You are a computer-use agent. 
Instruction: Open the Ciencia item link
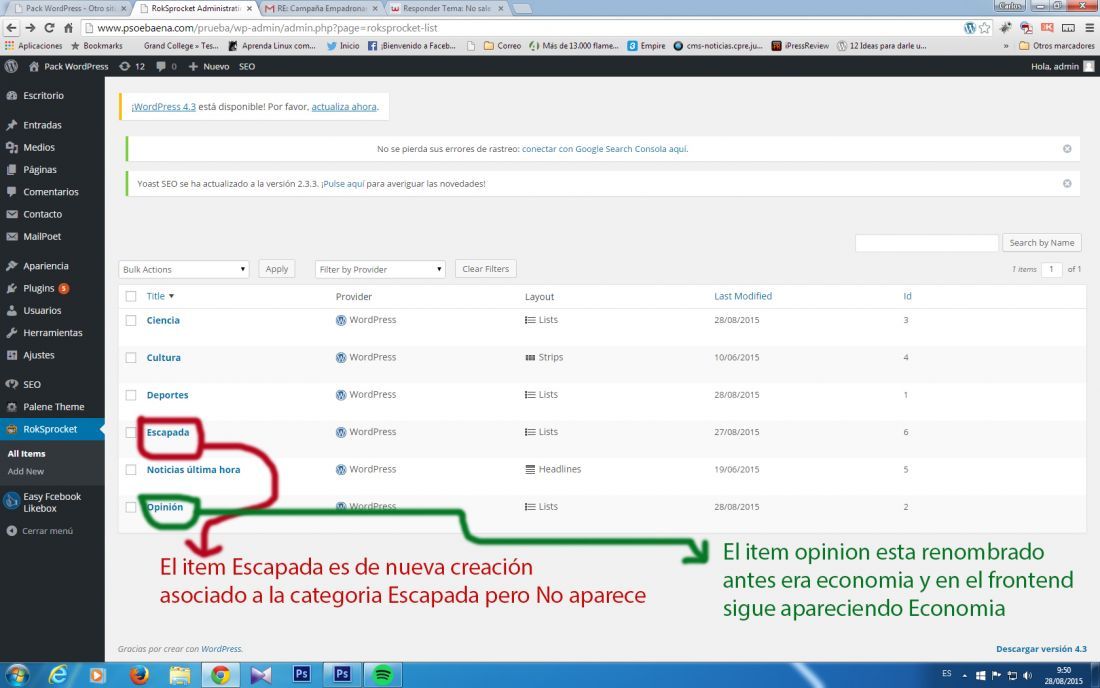click(163, 321)
